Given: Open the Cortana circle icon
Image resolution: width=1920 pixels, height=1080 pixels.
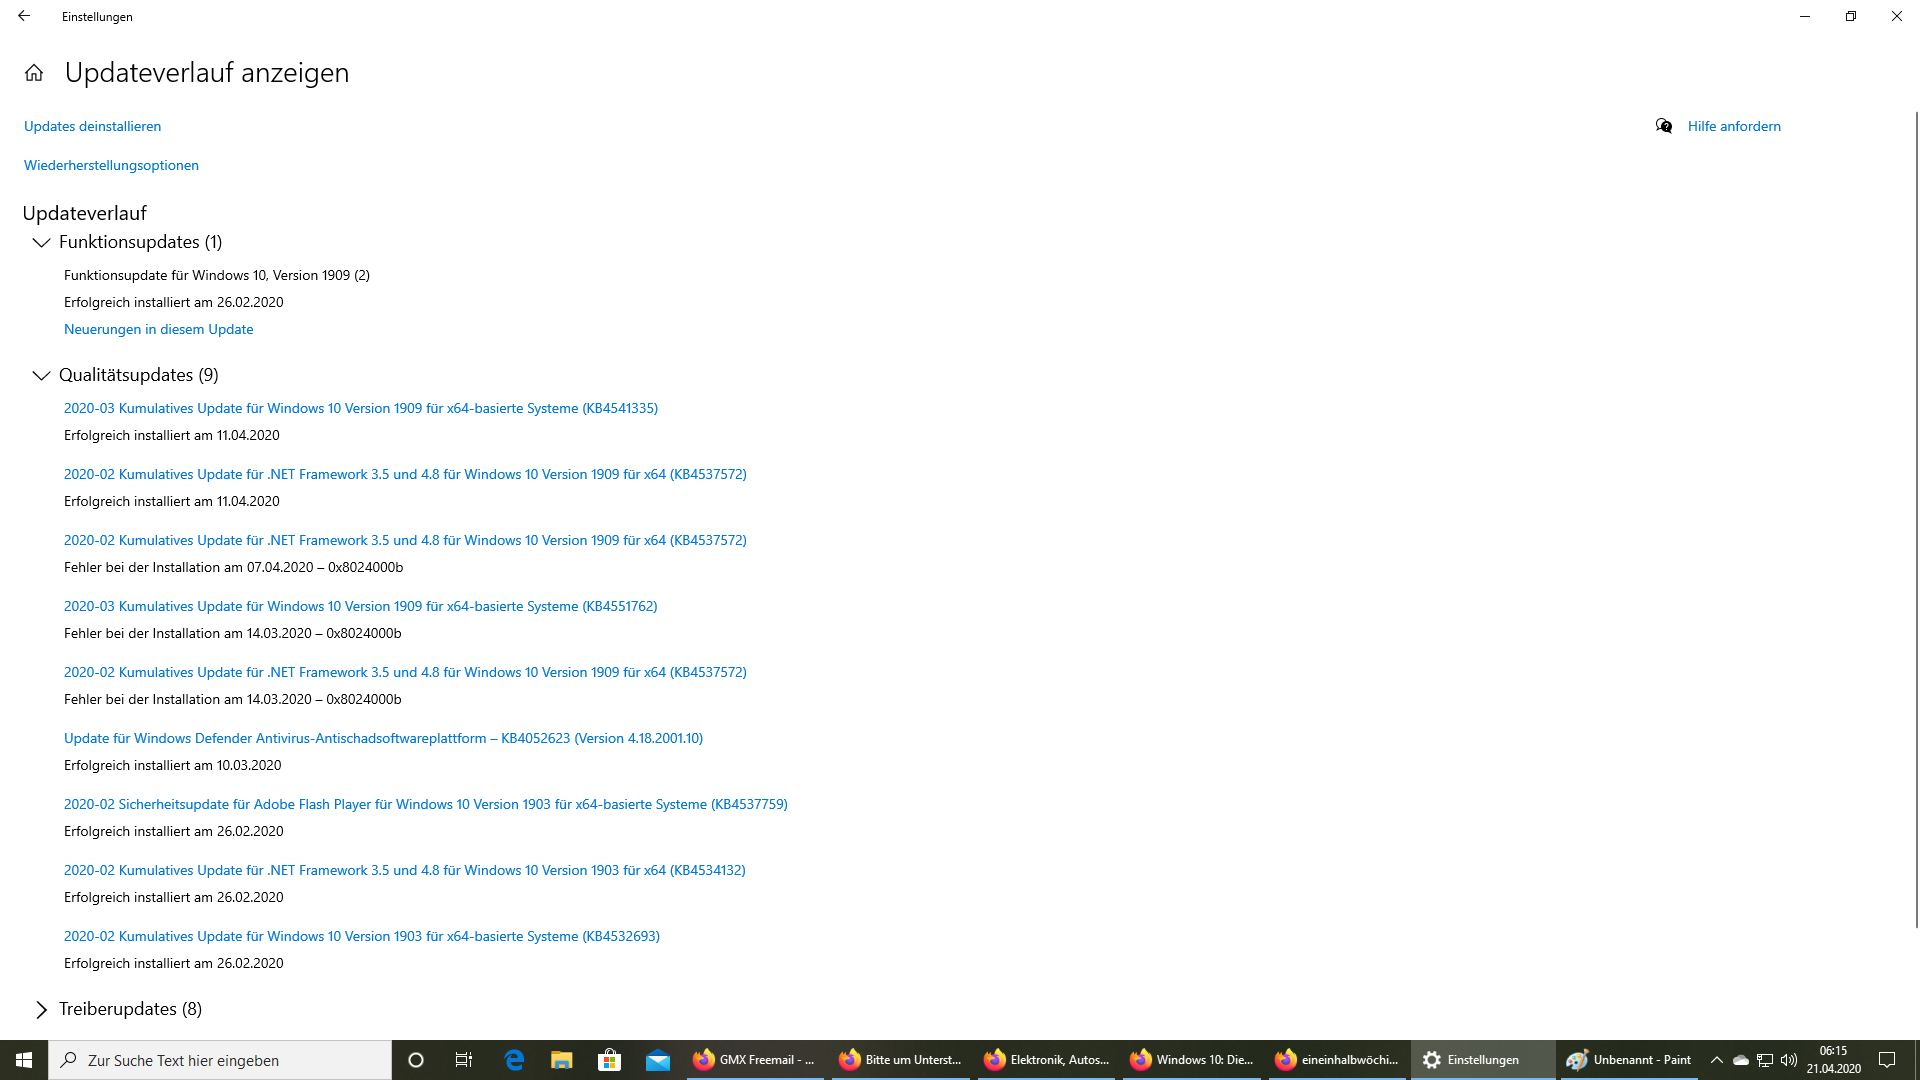Looking at the screenshot, I should (x=416, y=1060).
